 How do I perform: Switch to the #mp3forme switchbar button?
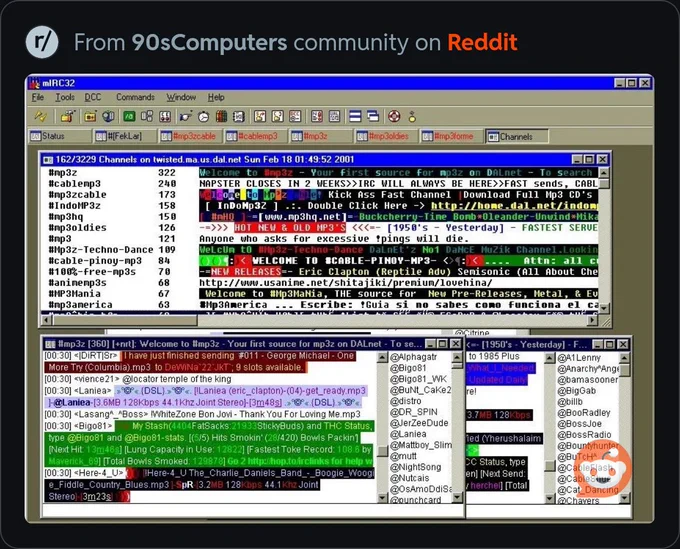tap(451, 136)
